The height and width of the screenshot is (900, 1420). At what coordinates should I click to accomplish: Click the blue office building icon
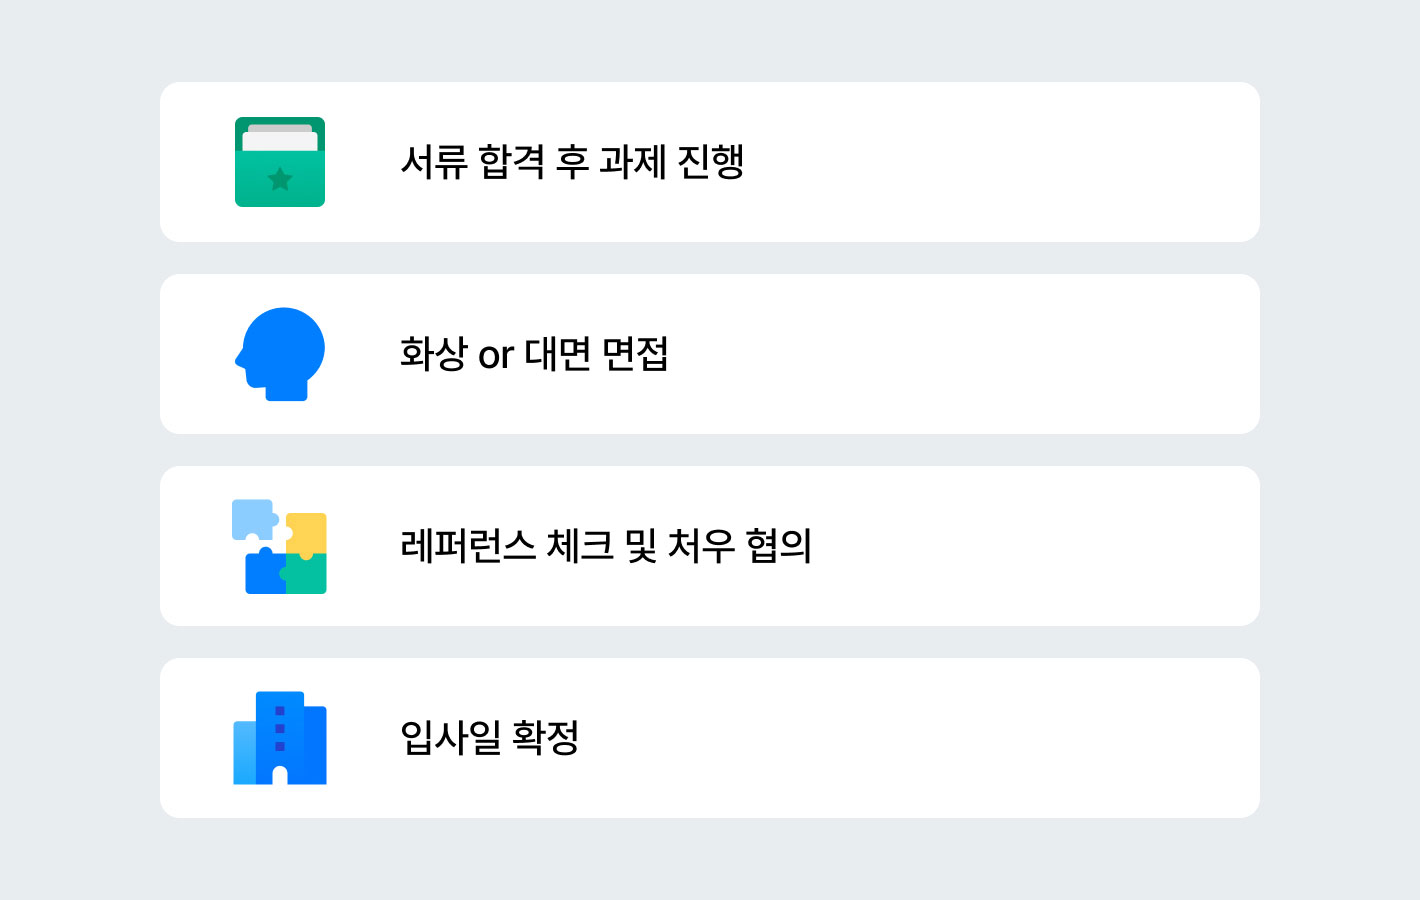coord(280,738)
